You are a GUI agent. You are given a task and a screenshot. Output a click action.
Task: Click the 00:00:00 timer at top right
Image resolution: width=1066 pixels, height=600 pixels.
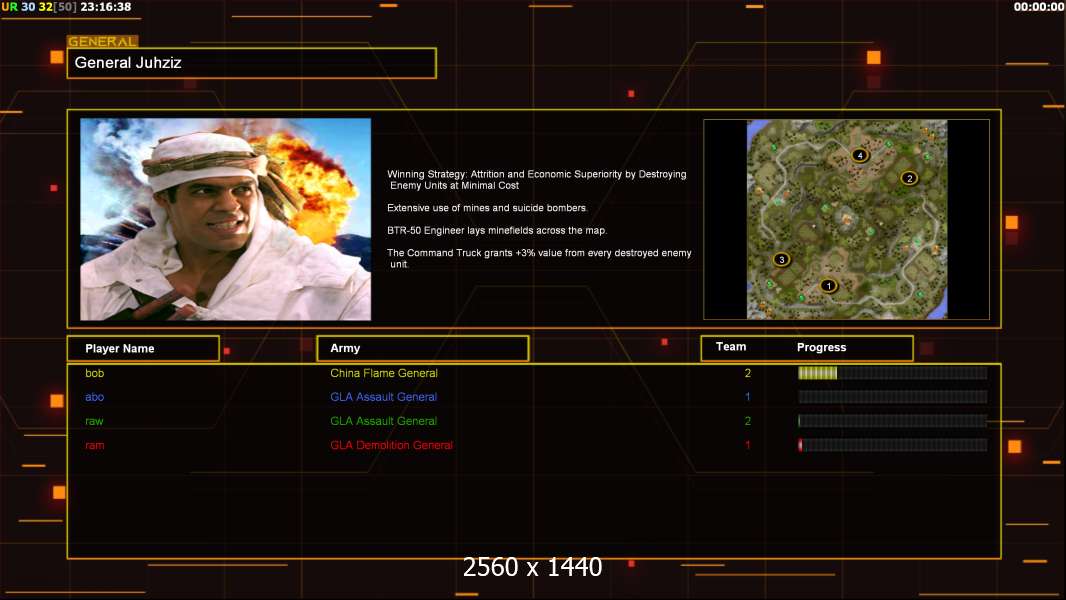[1038, 7]
